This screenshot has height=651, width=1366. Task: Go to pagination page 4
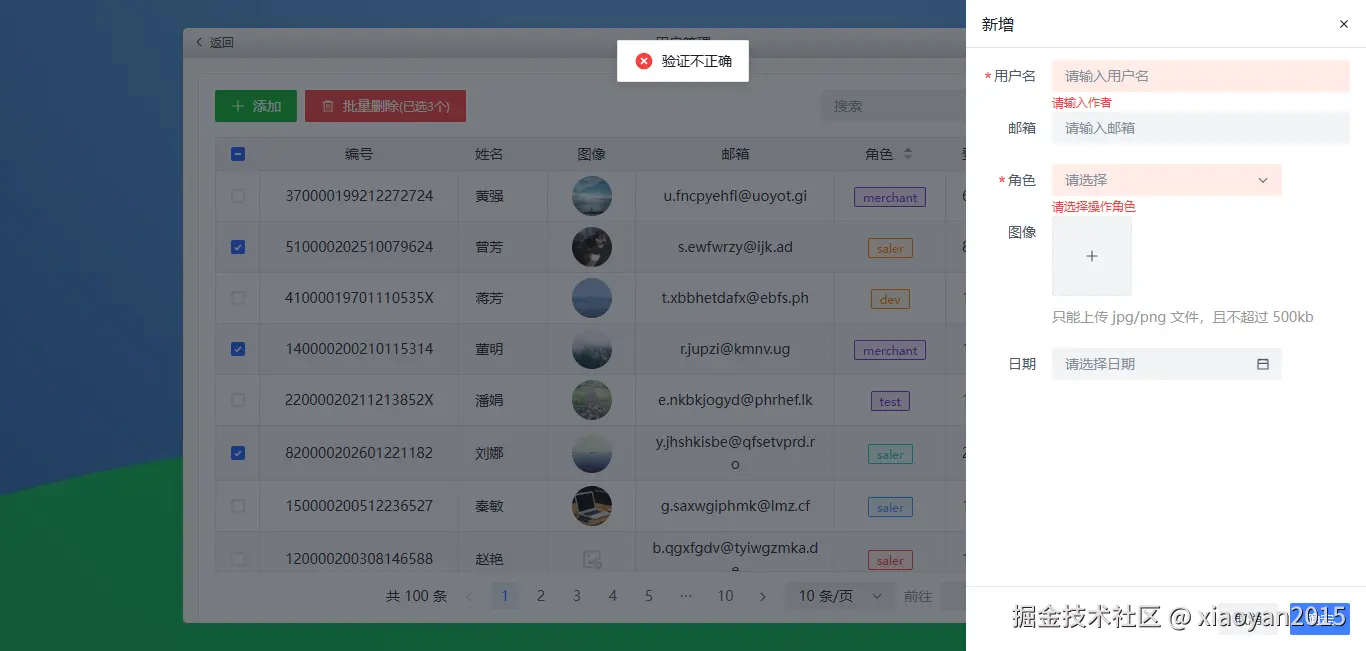(613, 596)
